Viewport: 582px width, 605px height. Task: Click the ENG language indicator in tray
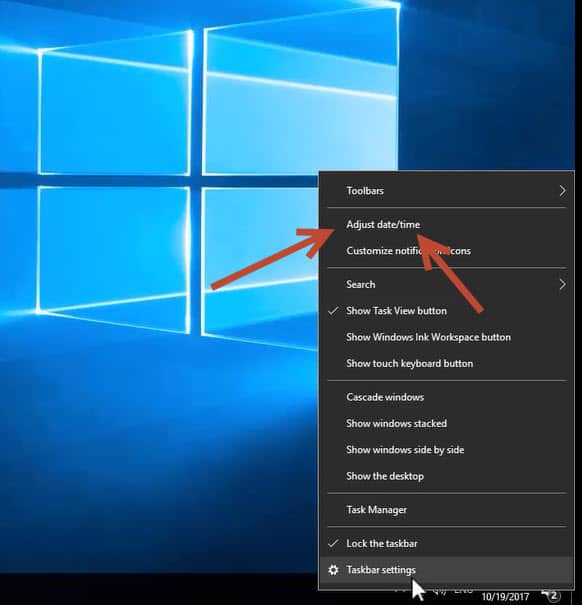pos(463,591)
